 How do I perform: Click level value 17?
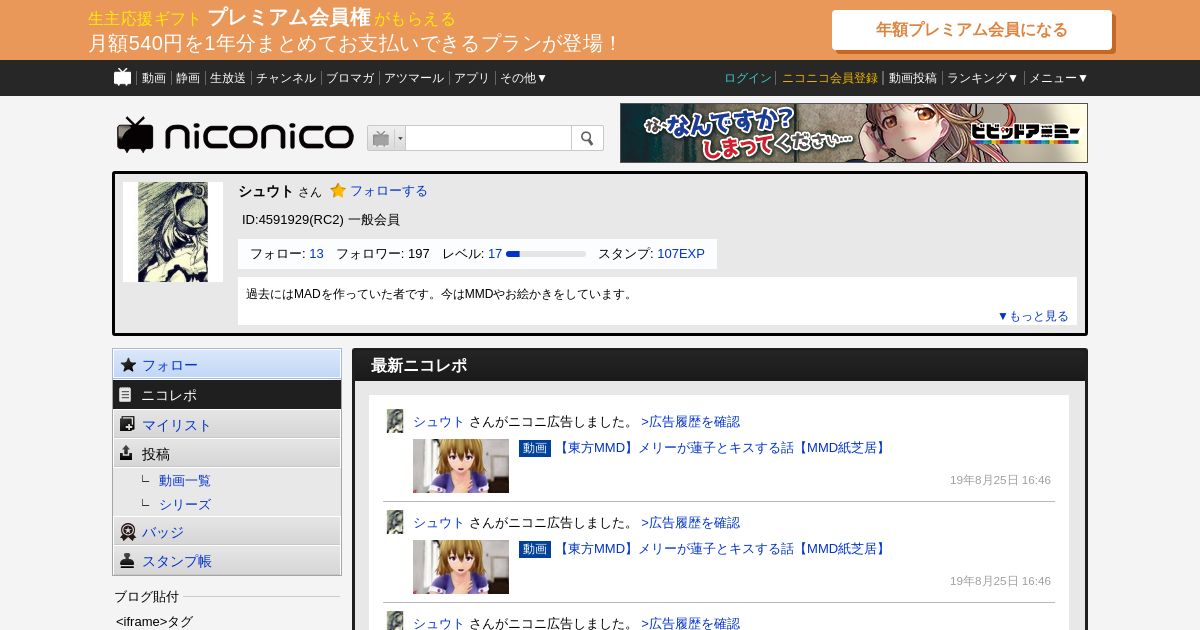(x=495, y=254)
